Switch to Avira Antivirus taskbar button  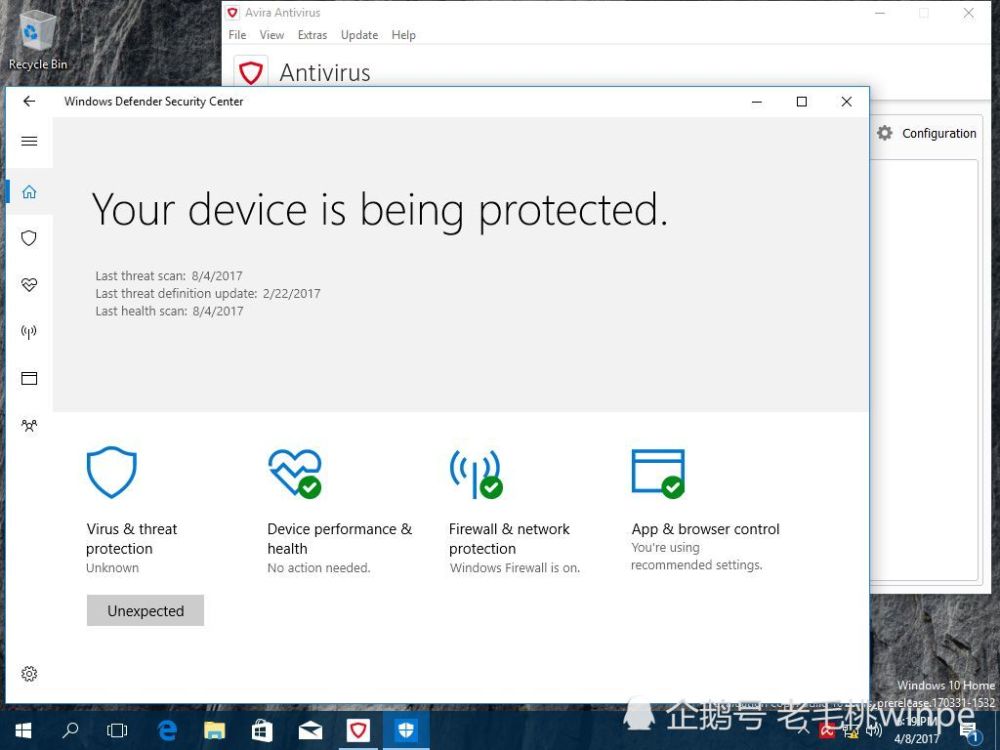click(358, 731)
